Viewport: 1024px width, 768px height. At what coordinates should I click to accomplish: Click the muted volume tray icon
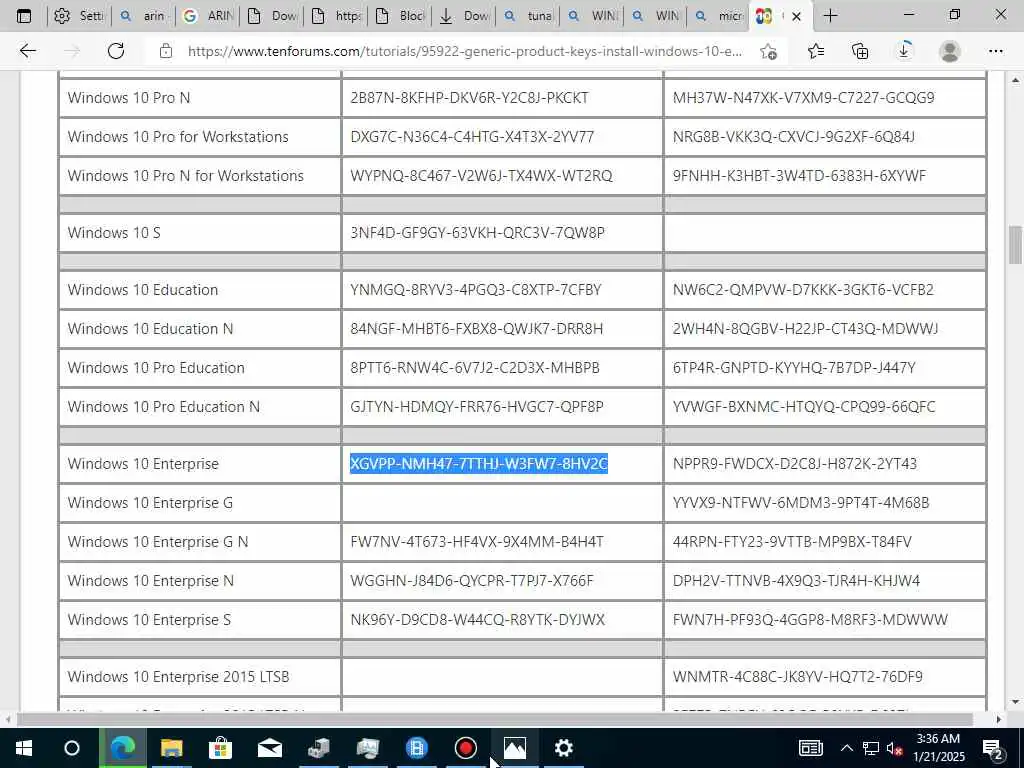(895, 748)
